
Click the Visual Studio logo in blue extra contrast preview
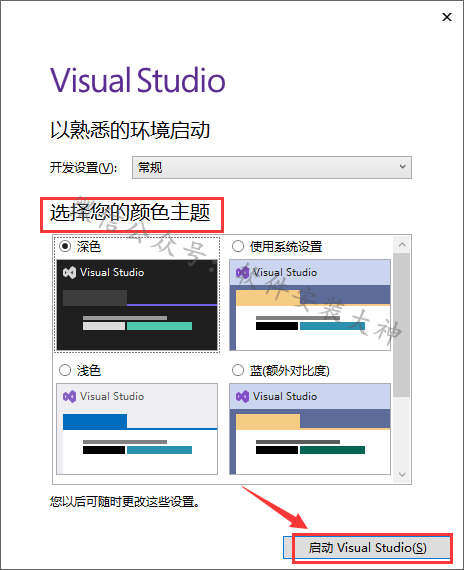(243, 396)
